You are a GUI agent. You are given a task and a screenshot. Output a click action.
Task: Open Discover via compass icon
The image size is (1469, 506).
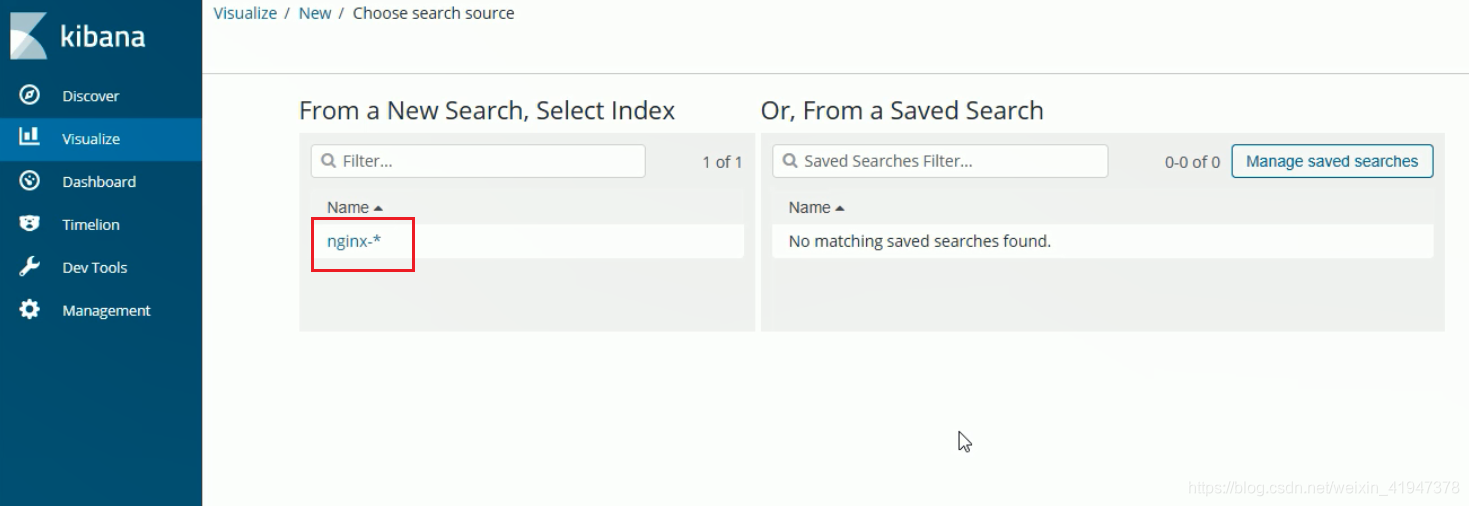click(30, 95)
